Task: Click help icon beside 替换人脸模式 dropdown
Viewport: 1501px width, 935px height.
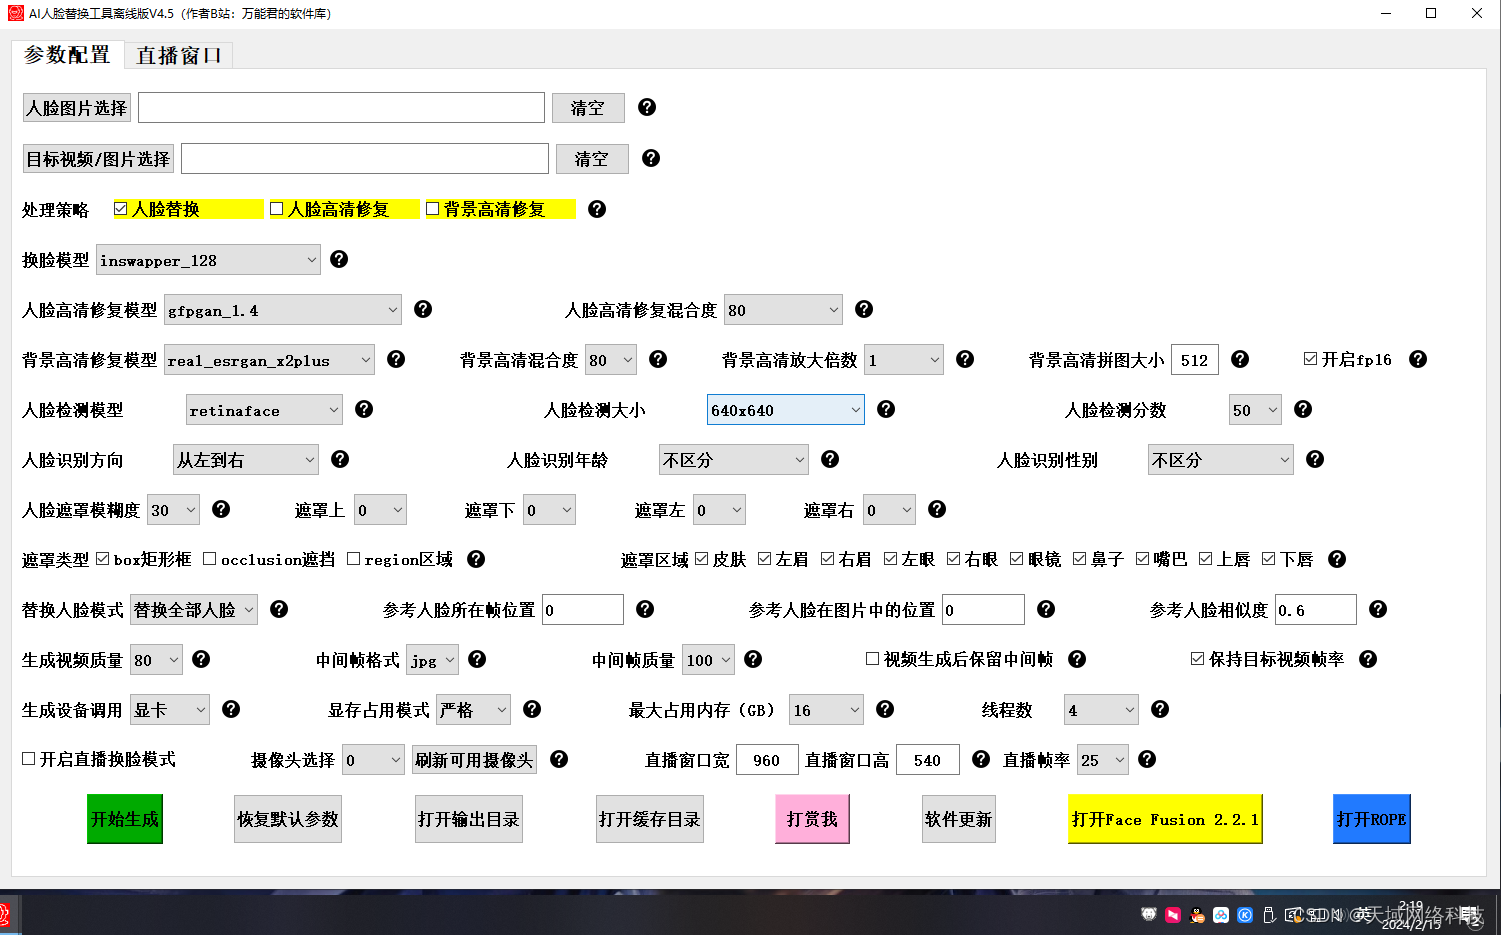Action: tap(279, 609)
